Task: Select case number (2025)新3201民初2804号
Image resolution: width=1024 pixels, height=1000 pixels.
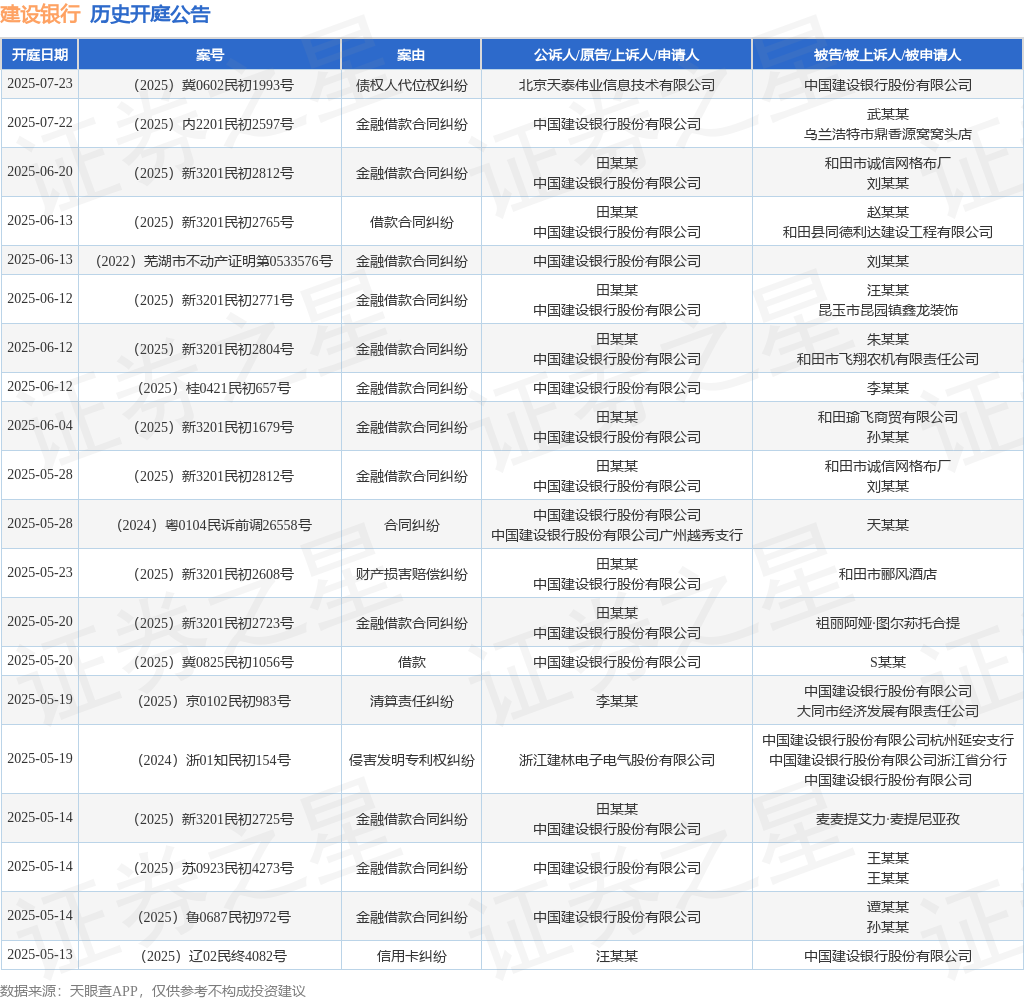Action: pos(214,349)
